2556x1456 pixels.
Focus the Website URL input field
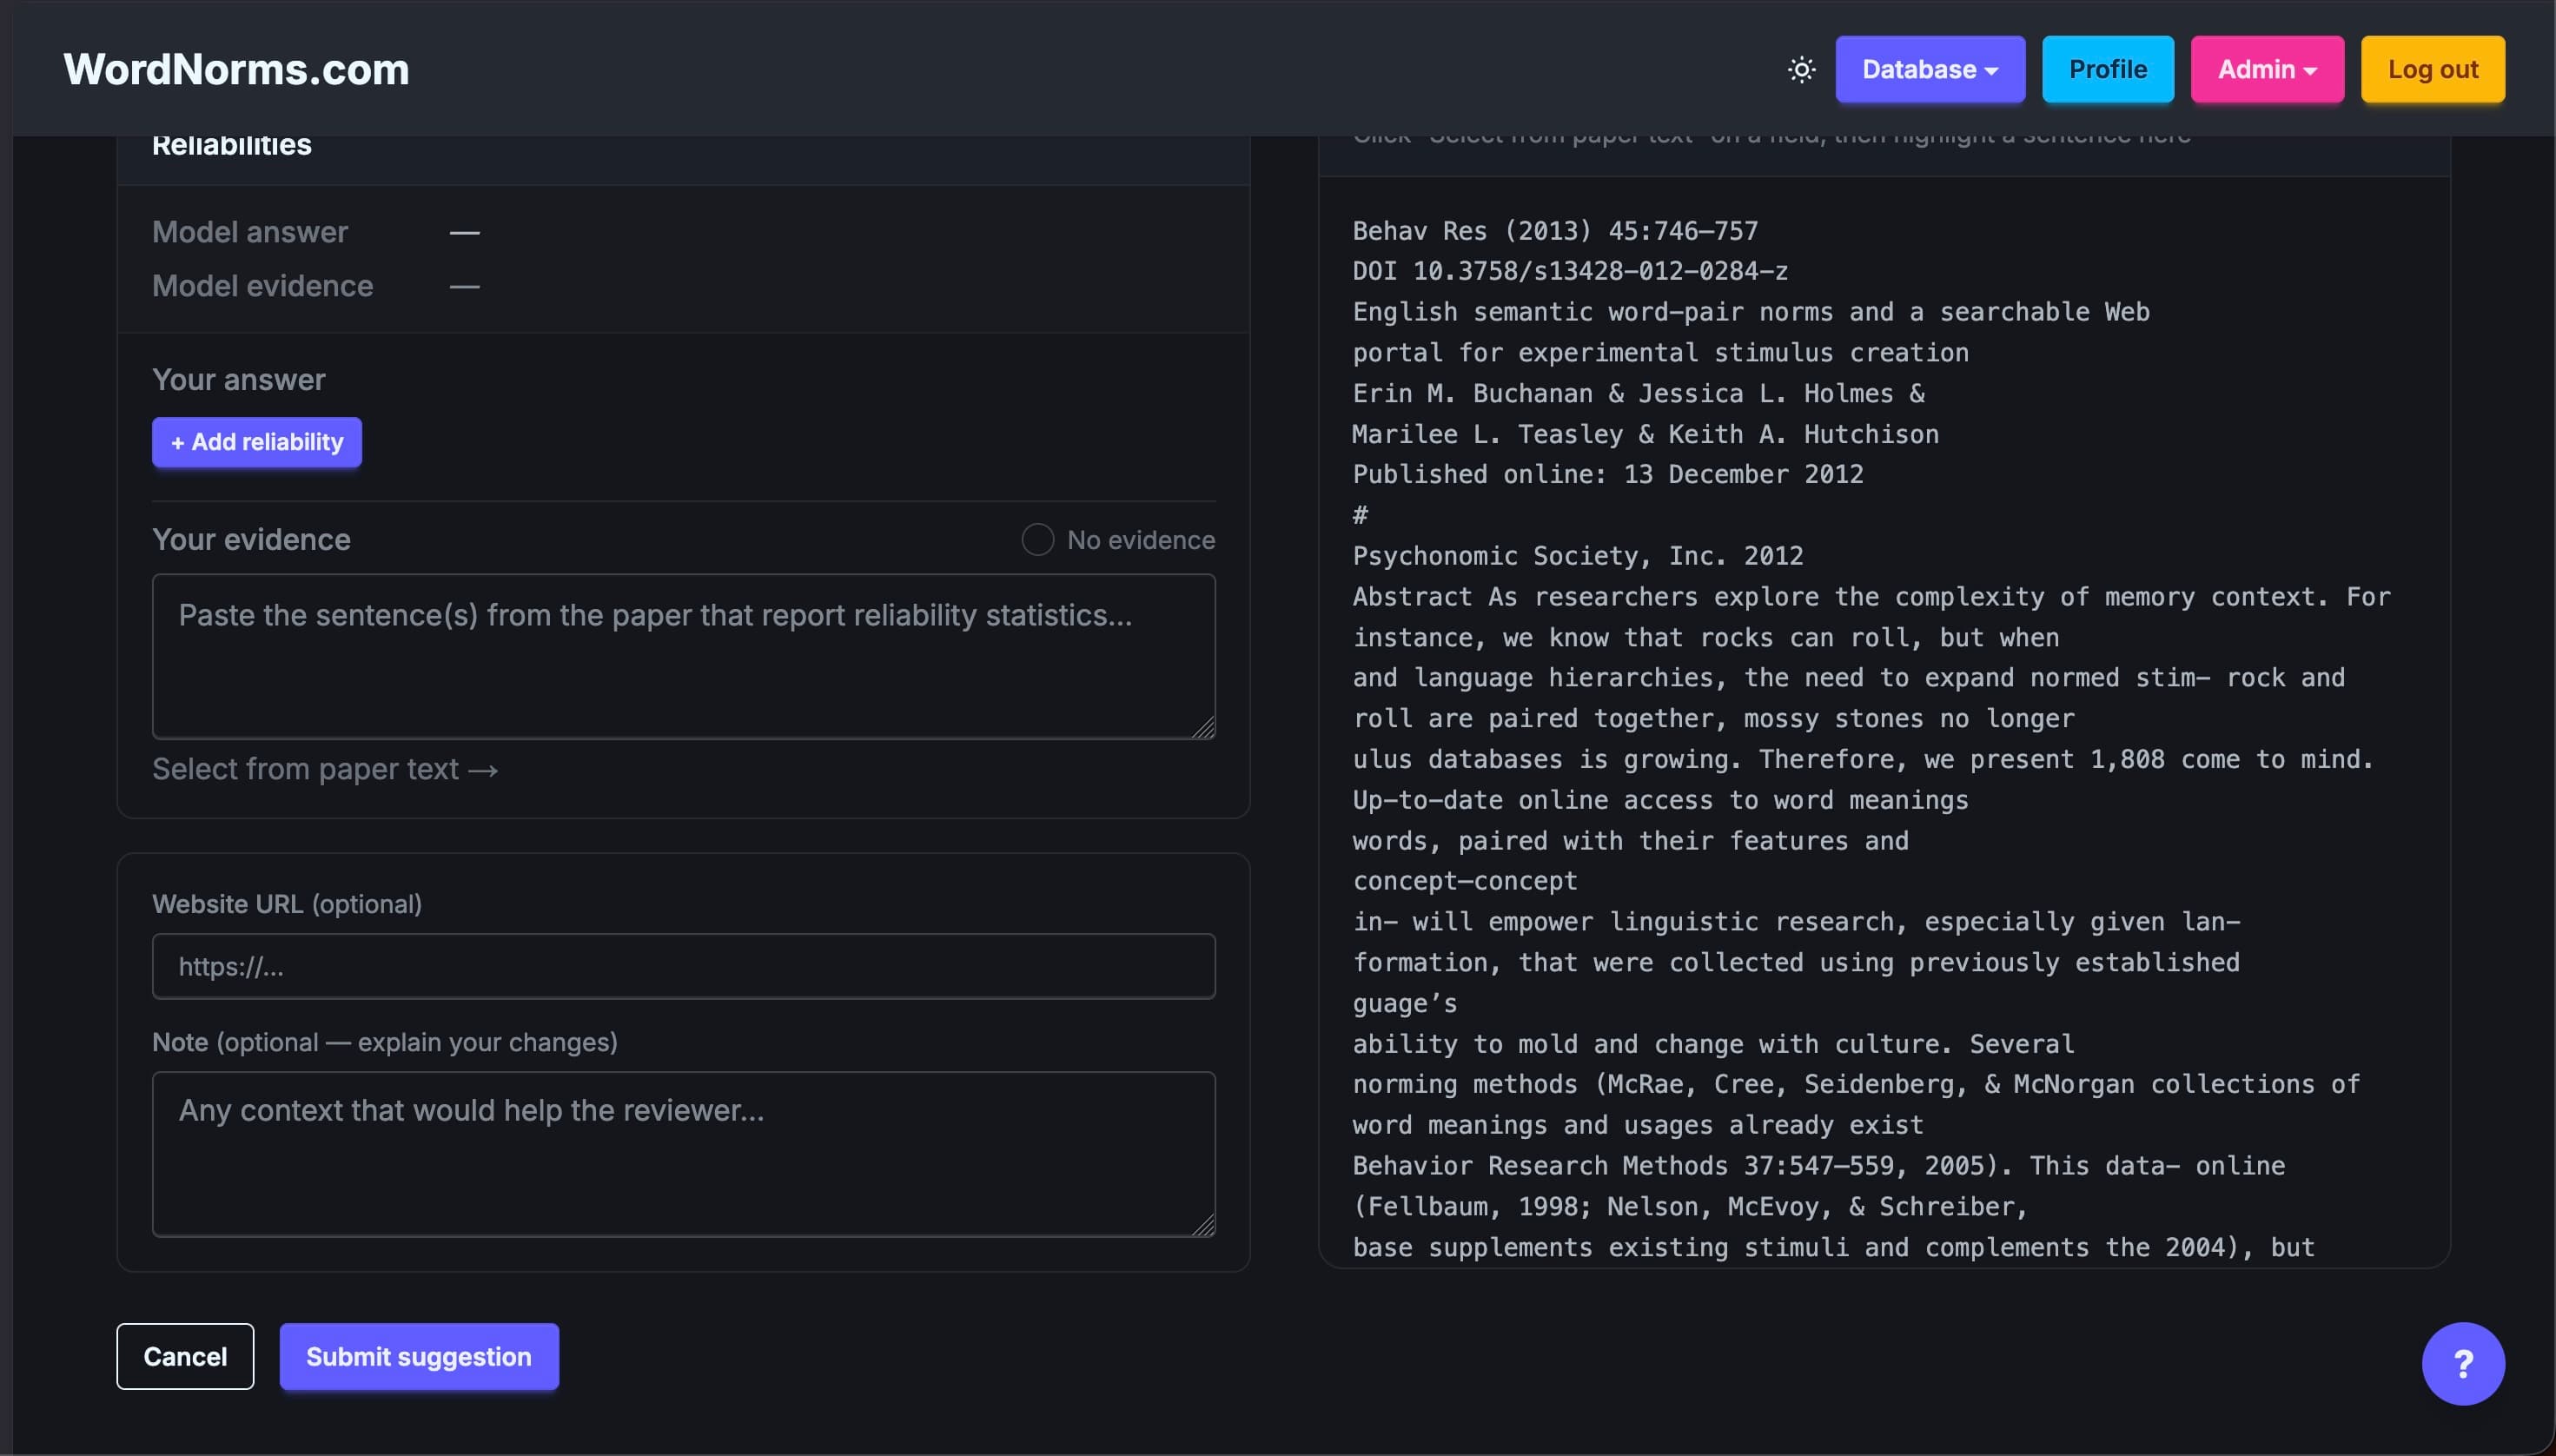tap(684, 966)
